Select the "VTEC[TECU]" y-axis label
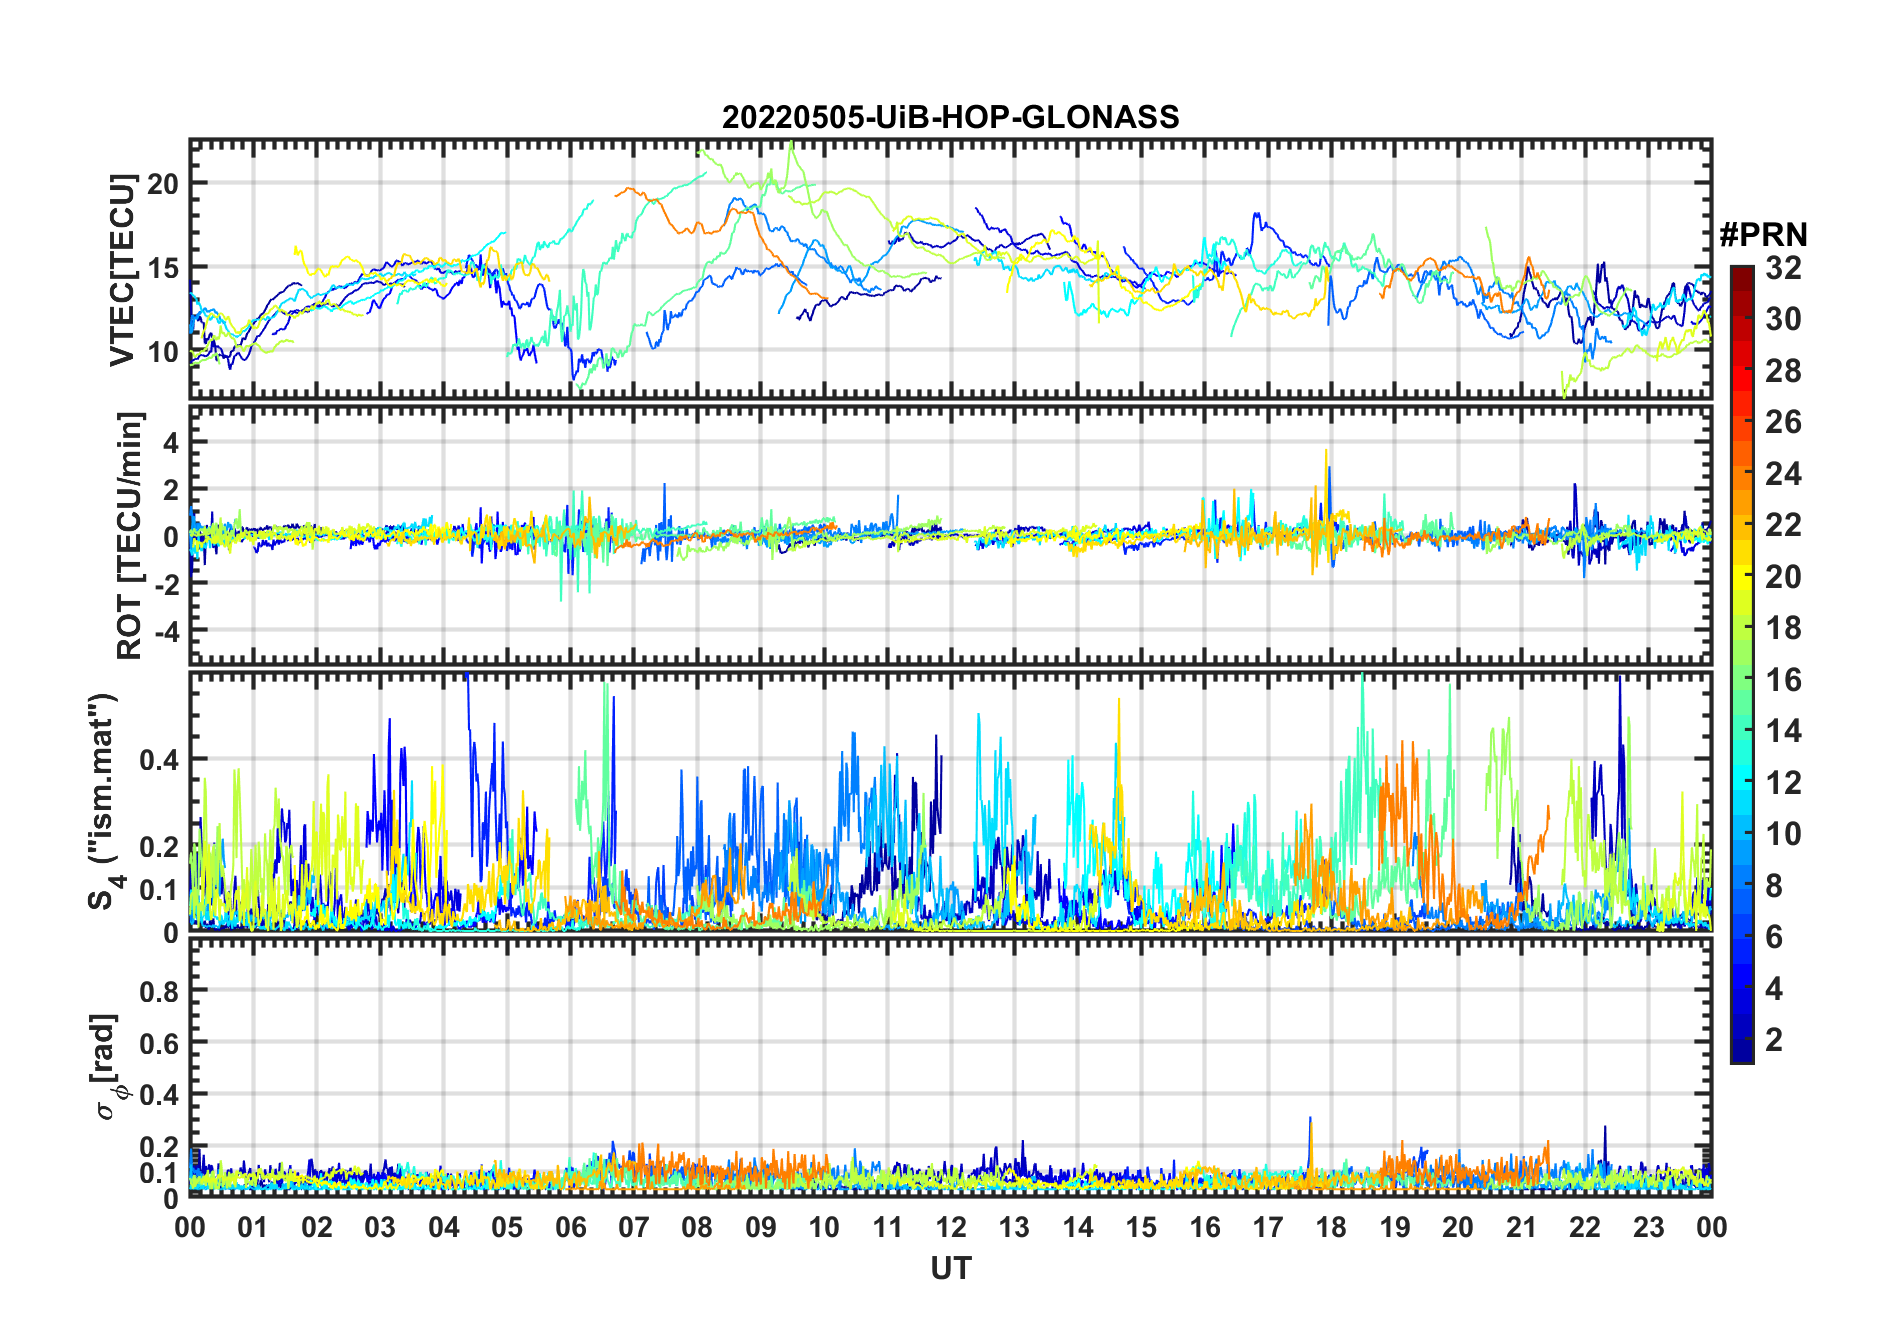 click(x=122, y=270)
